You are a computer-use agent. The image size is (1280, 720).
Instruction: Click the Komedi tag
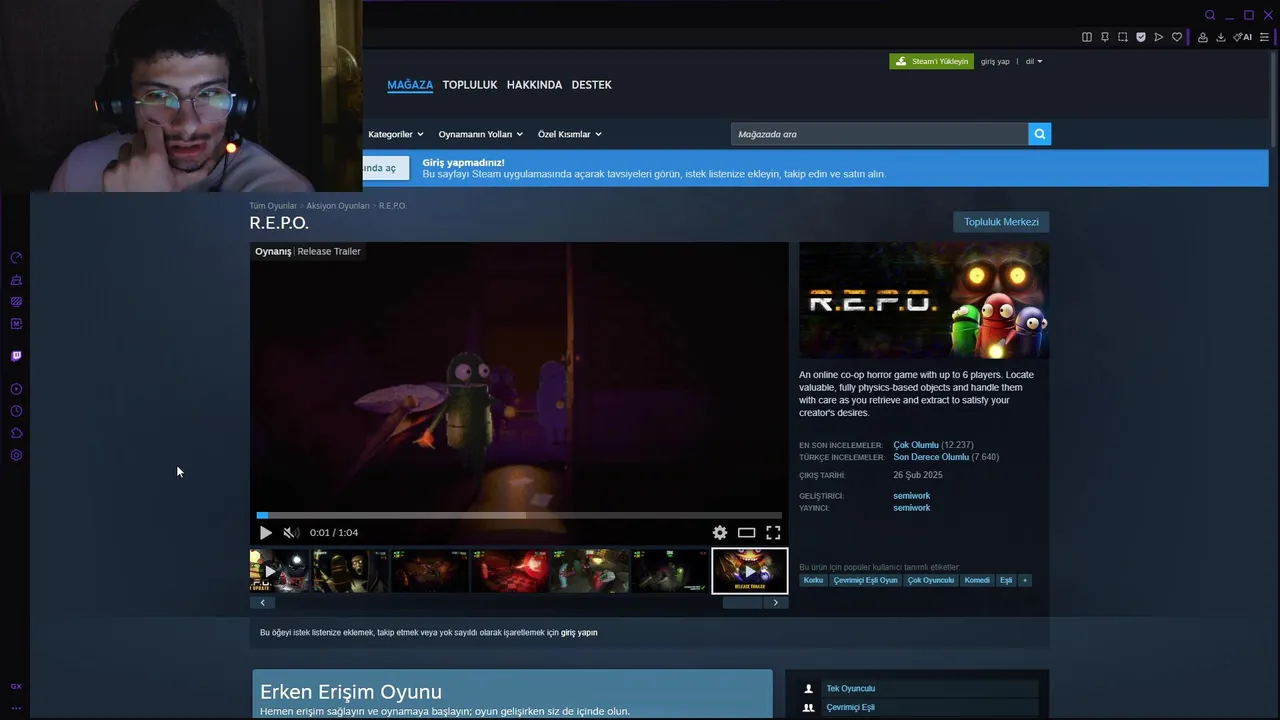(x=977, y=580)
